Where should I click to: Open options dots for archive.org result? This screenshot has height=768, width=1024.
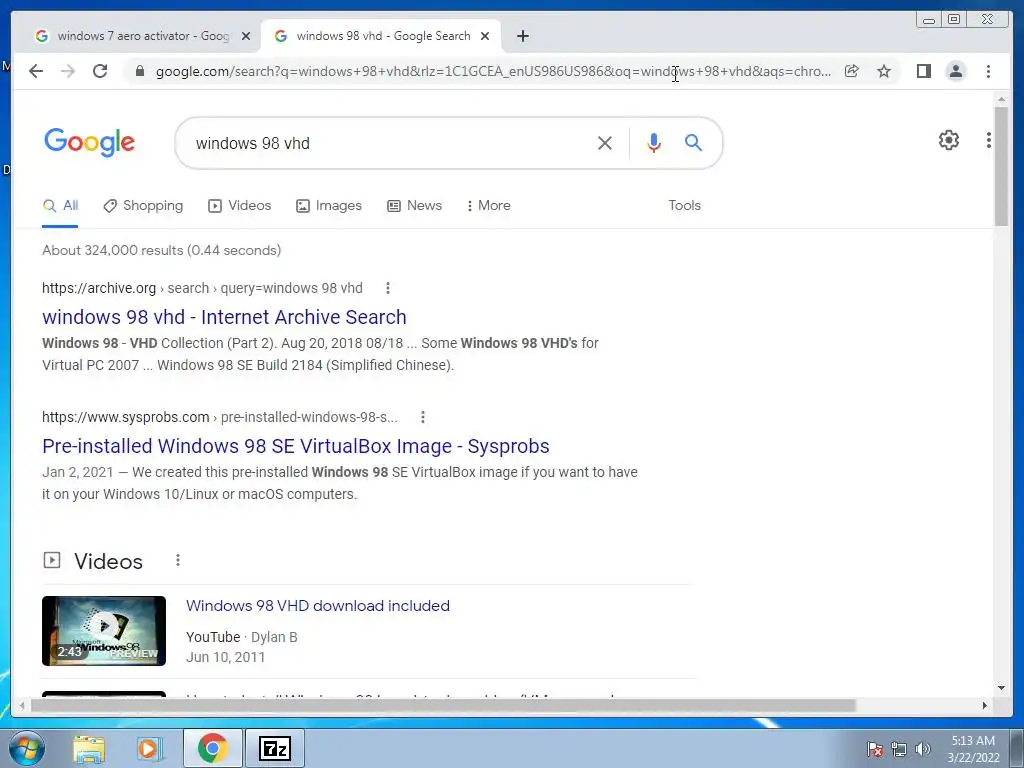pos(388,288)
